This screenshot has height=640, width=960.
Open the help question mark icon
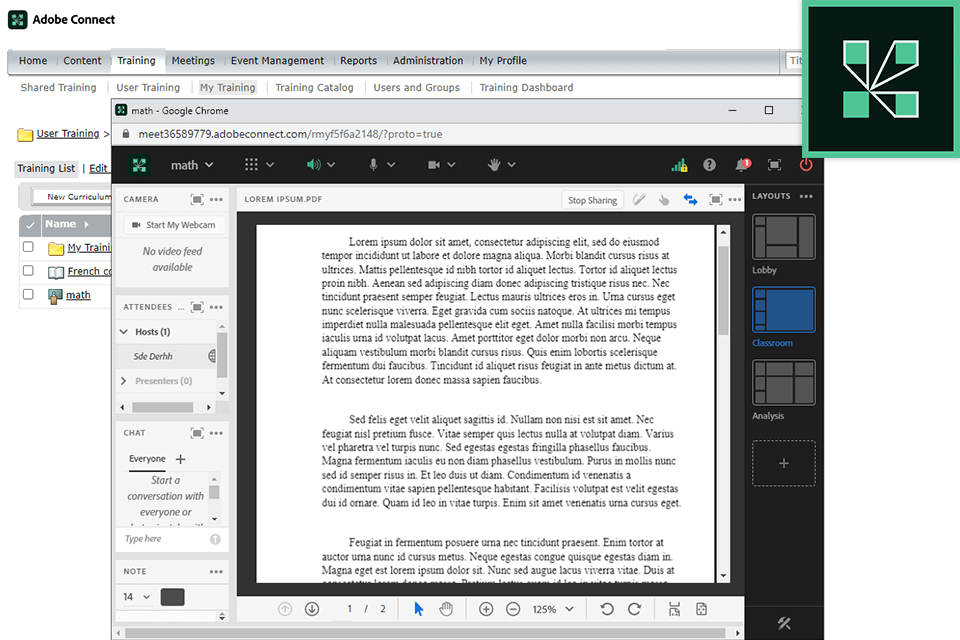coord(709,165)
